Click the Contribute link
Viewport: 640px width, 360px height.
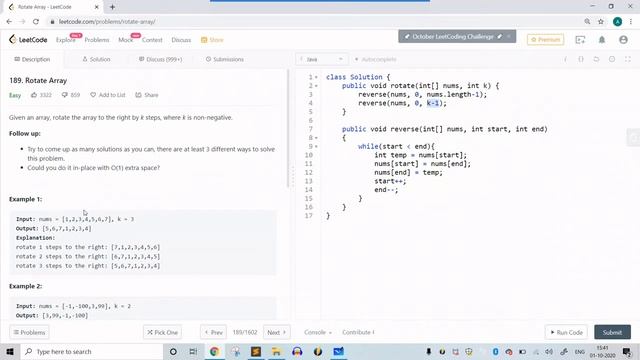(x=358, y=332)
